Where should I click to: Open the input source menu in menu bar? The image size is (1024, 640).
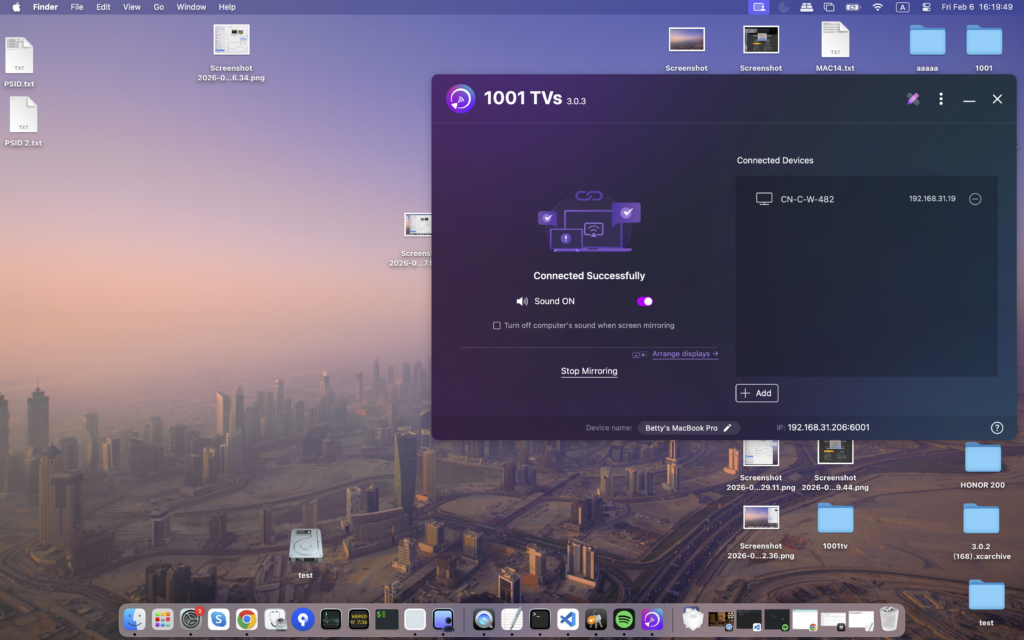tap(903, 7)
